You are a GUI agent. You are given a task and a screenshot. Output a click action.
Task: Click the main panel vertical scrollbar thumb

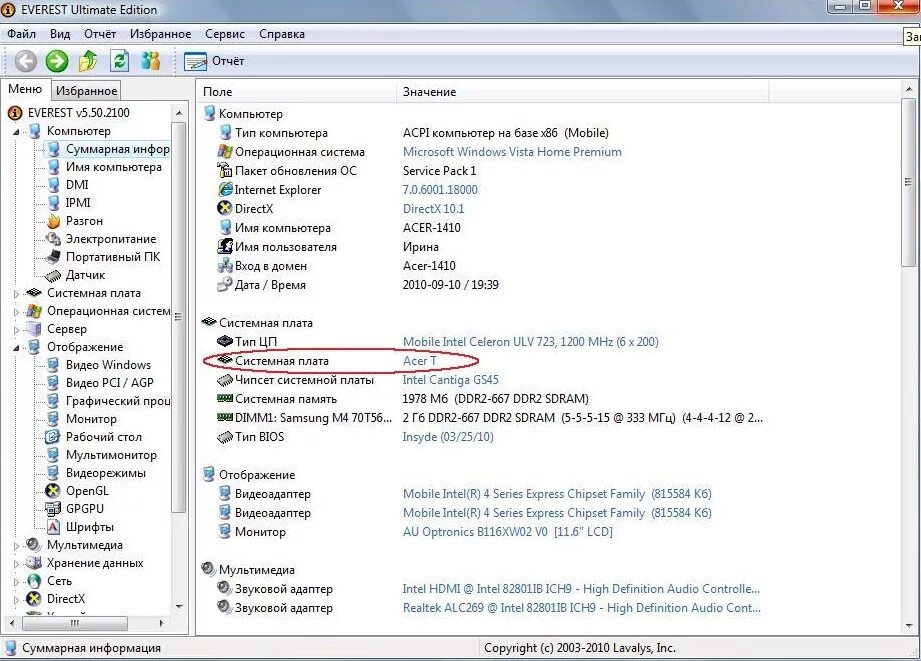click(x=909, y=184)
